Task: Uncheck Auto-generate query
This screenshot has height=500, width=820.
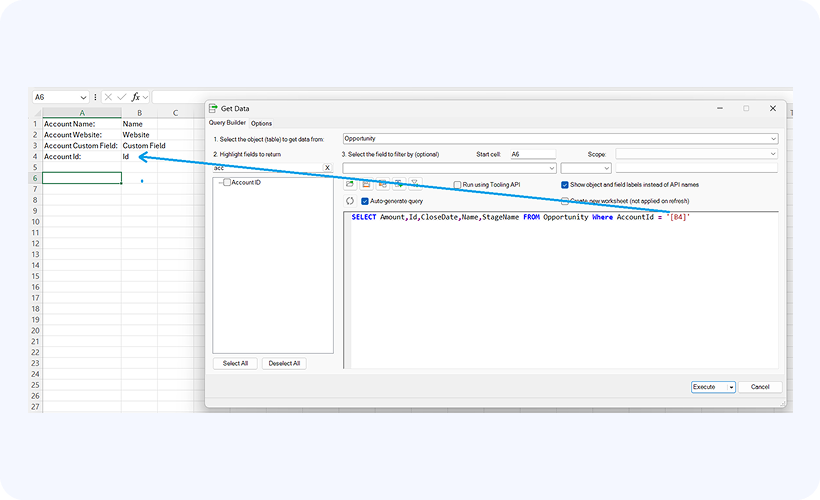Action: coord(365,201)
